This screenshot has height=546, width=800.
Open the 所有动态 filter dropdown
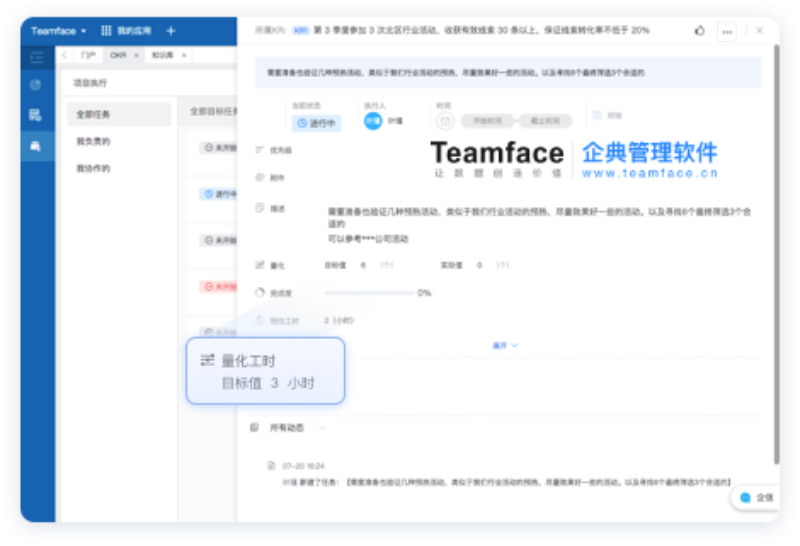click(322, 428)
